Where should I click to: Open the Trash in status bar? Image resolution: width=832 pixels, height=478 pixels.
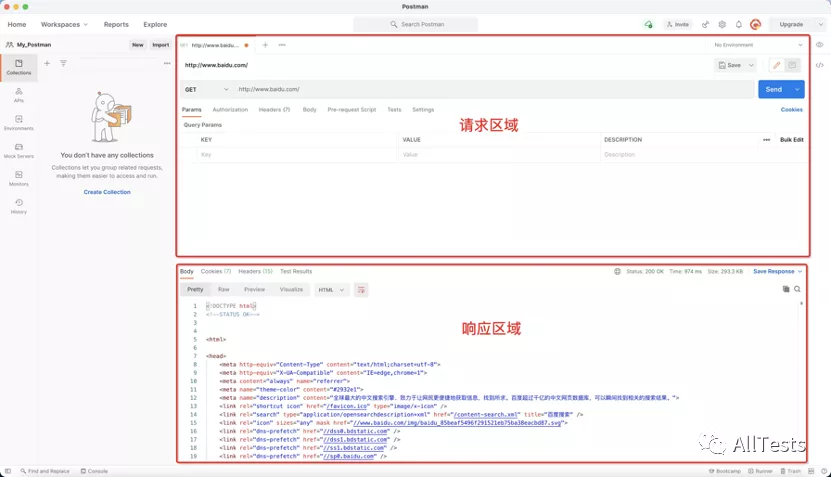pyautogui.click(x=791, y=471)
